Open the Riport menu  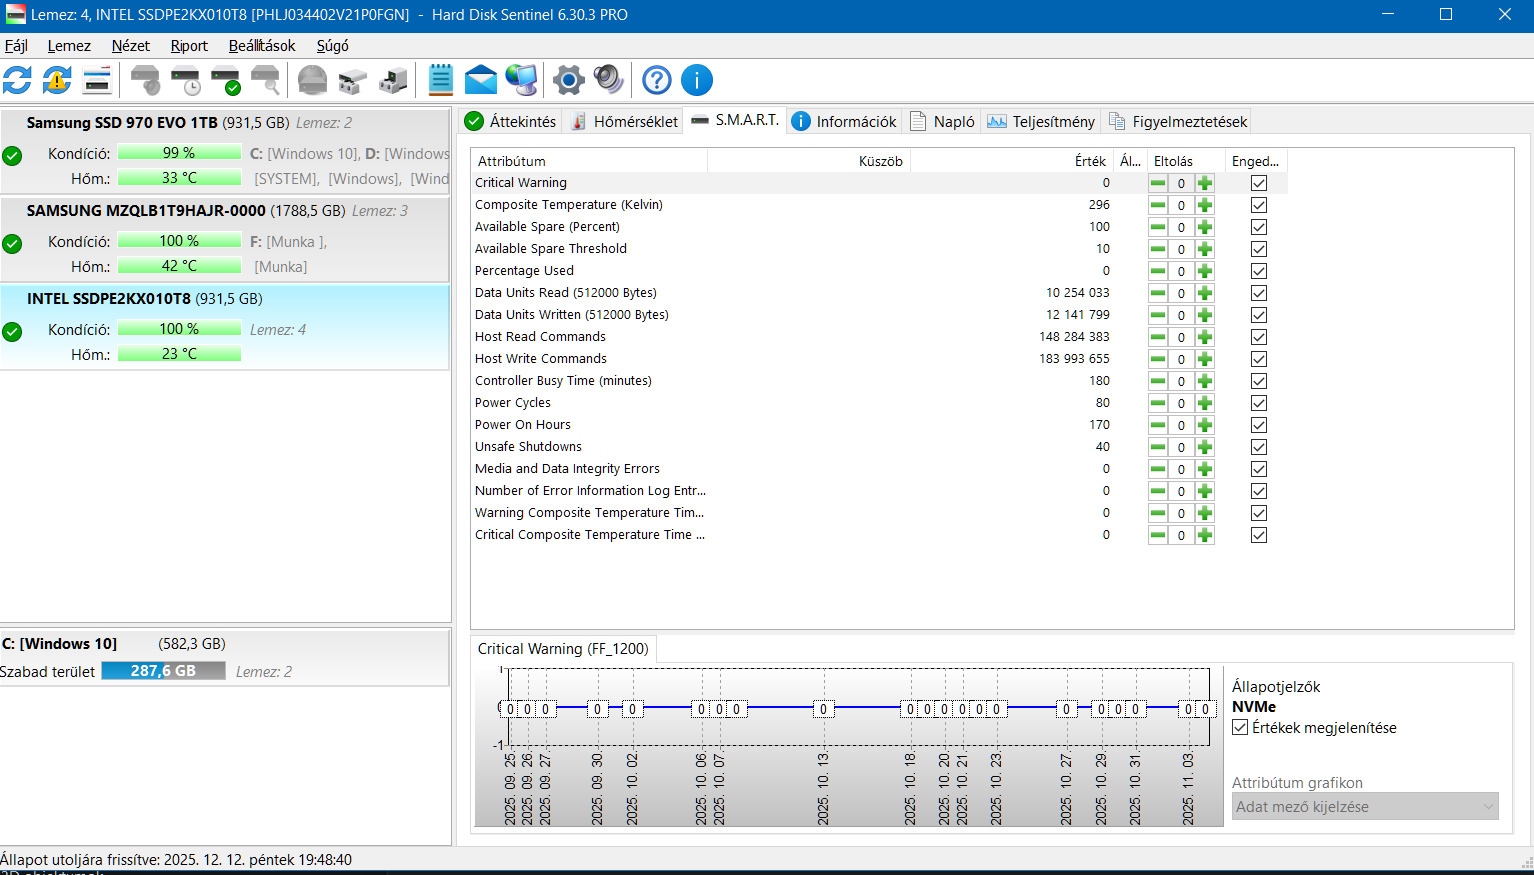pyautogui.click(x=189, y=46)
